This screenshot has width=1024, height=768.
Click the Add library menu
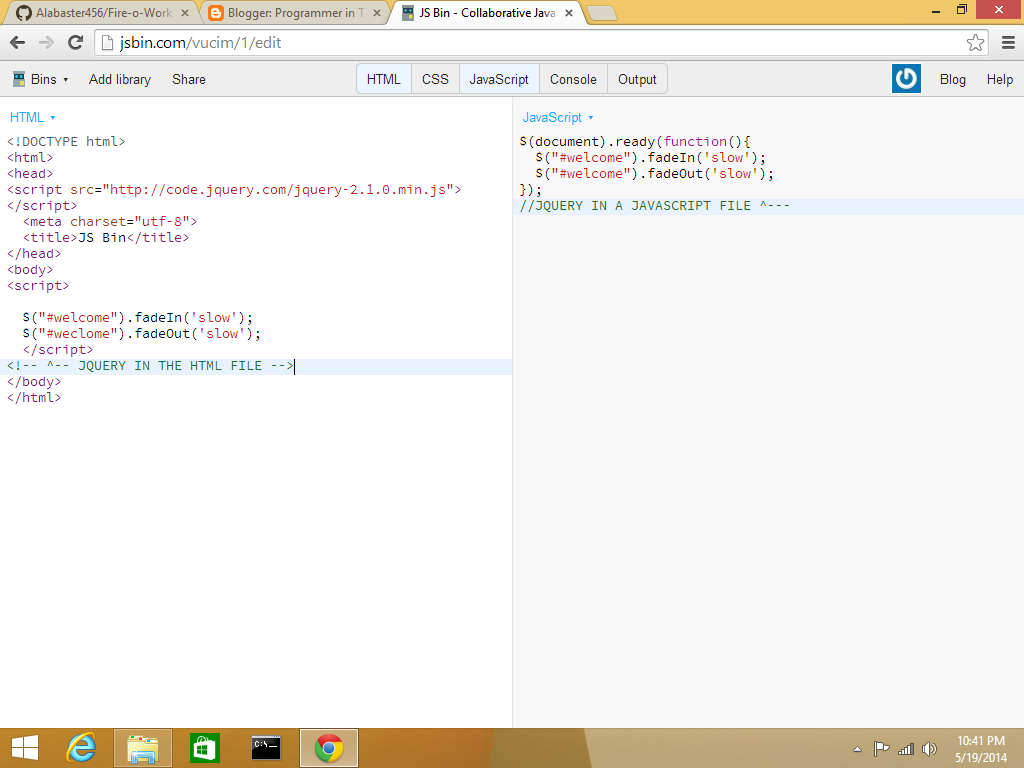pos(120,79)
